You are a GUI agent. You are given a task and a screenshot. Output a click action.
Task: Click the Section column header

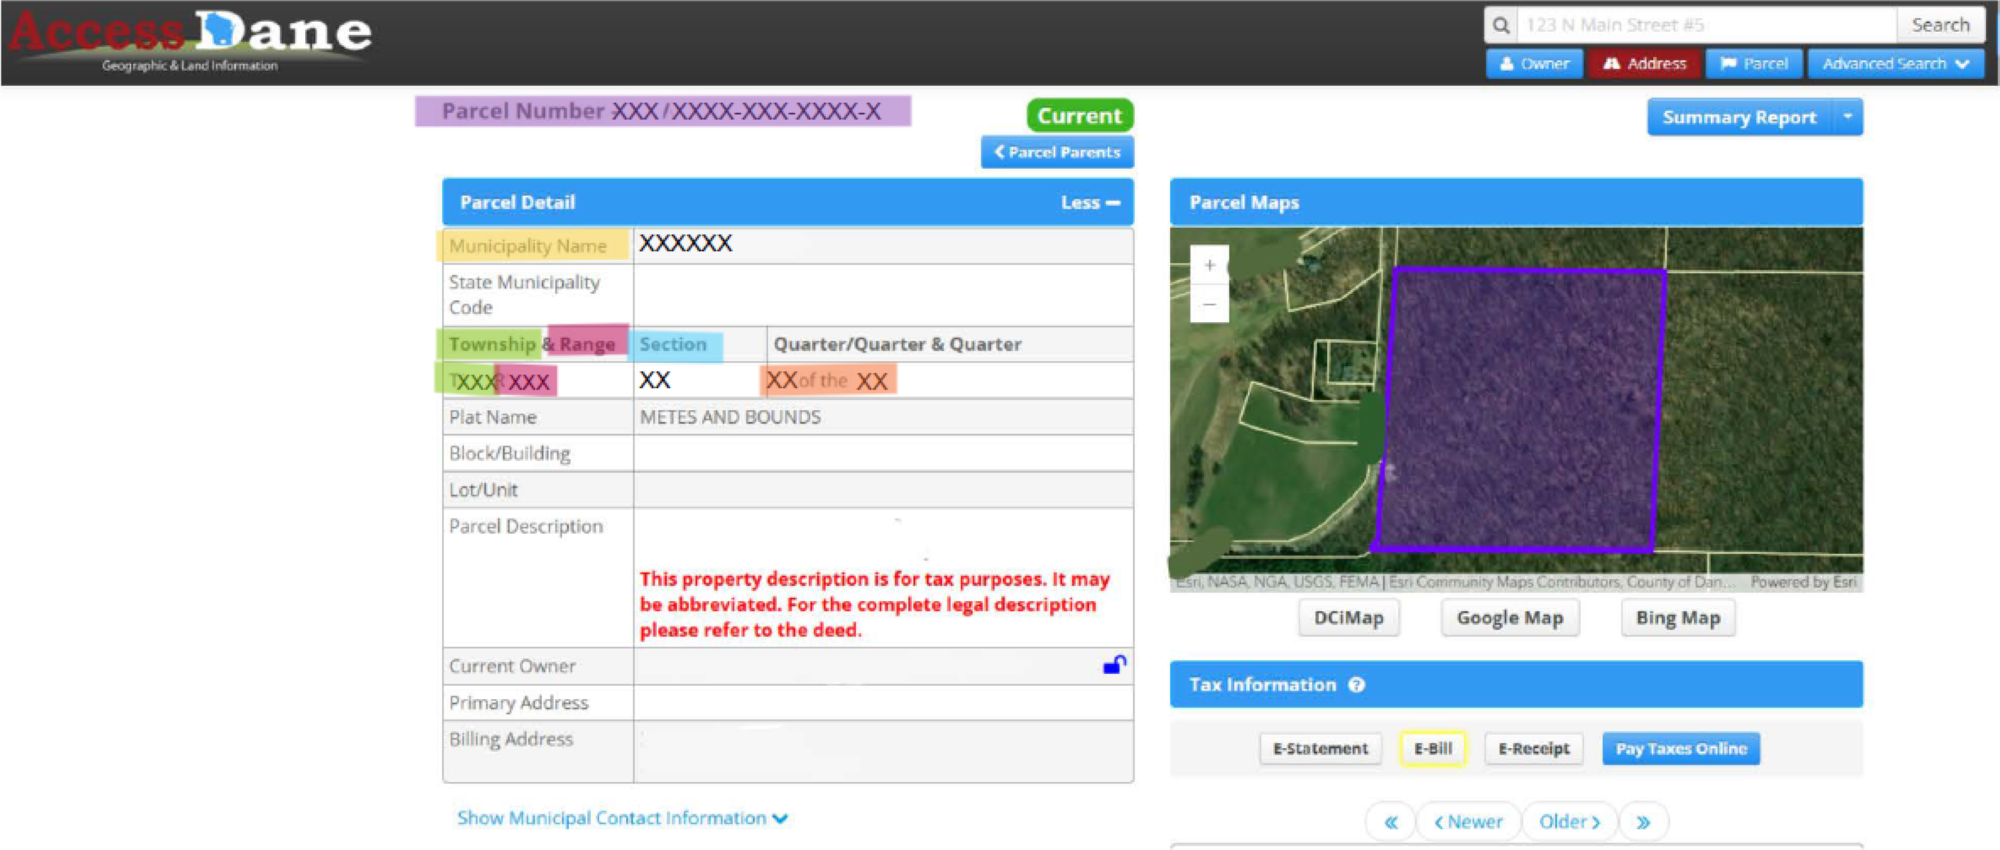click(x=673, y=344)
